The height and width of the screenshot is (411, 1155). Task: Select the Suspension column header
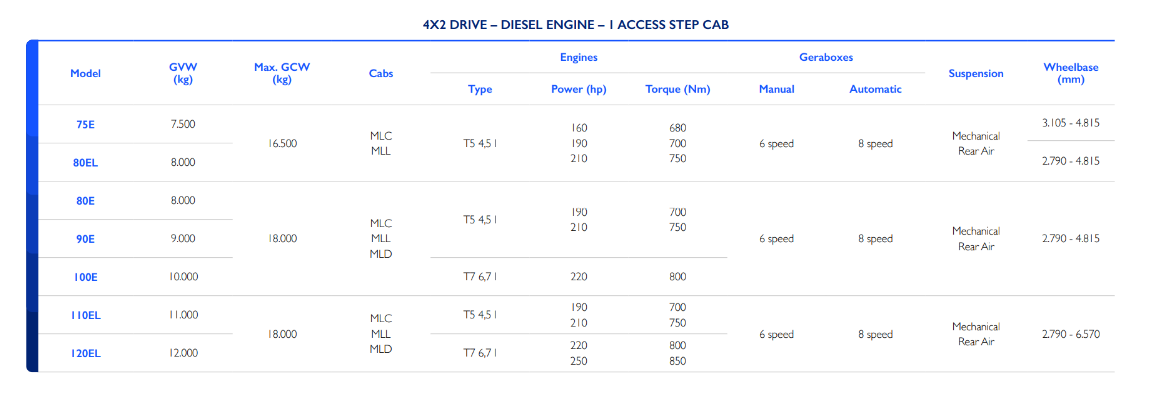click(975, 73)
